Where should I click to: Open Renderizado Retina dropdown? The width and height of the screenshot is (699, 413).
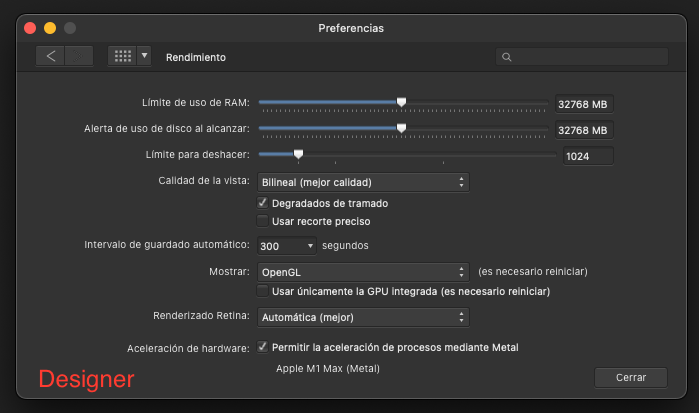point(363,317)
